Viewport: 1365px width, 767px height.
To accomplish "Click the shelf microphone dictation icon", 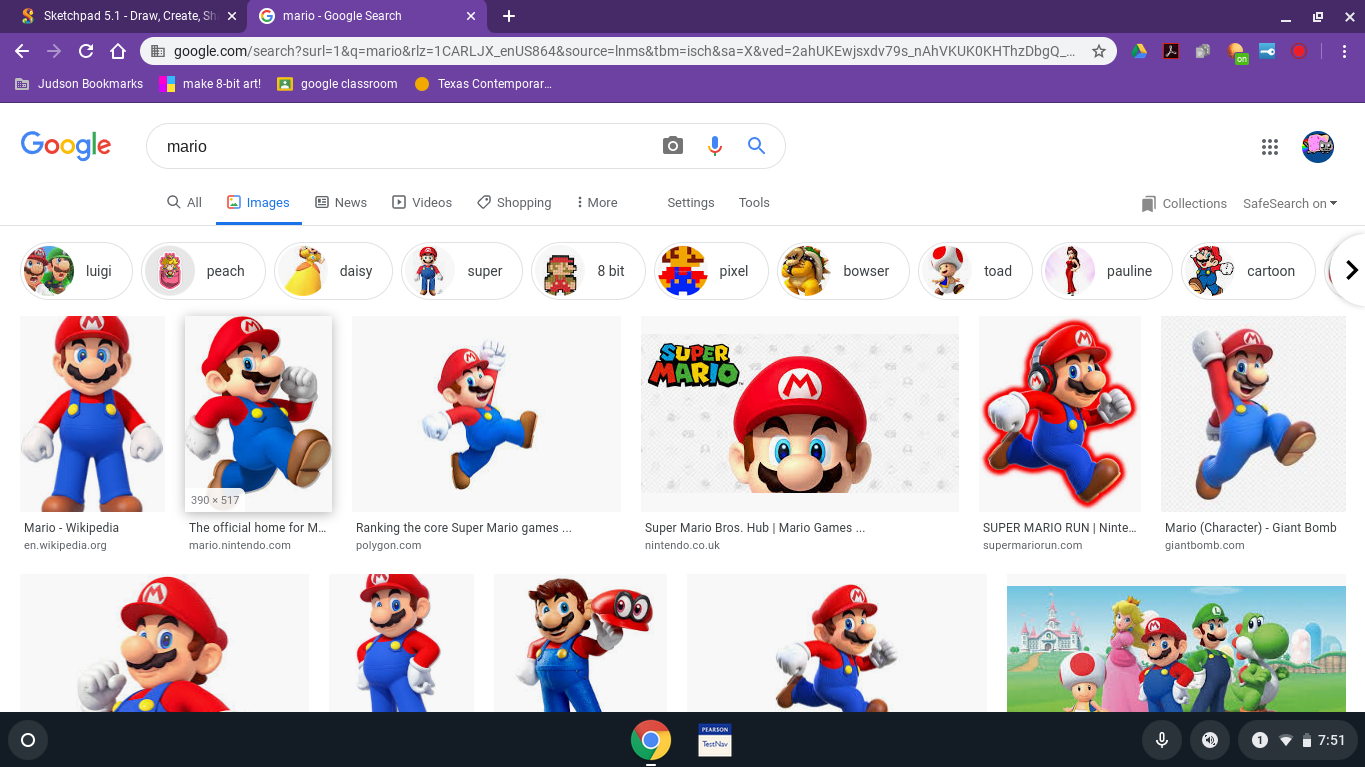I will (x=1162, y=740).
